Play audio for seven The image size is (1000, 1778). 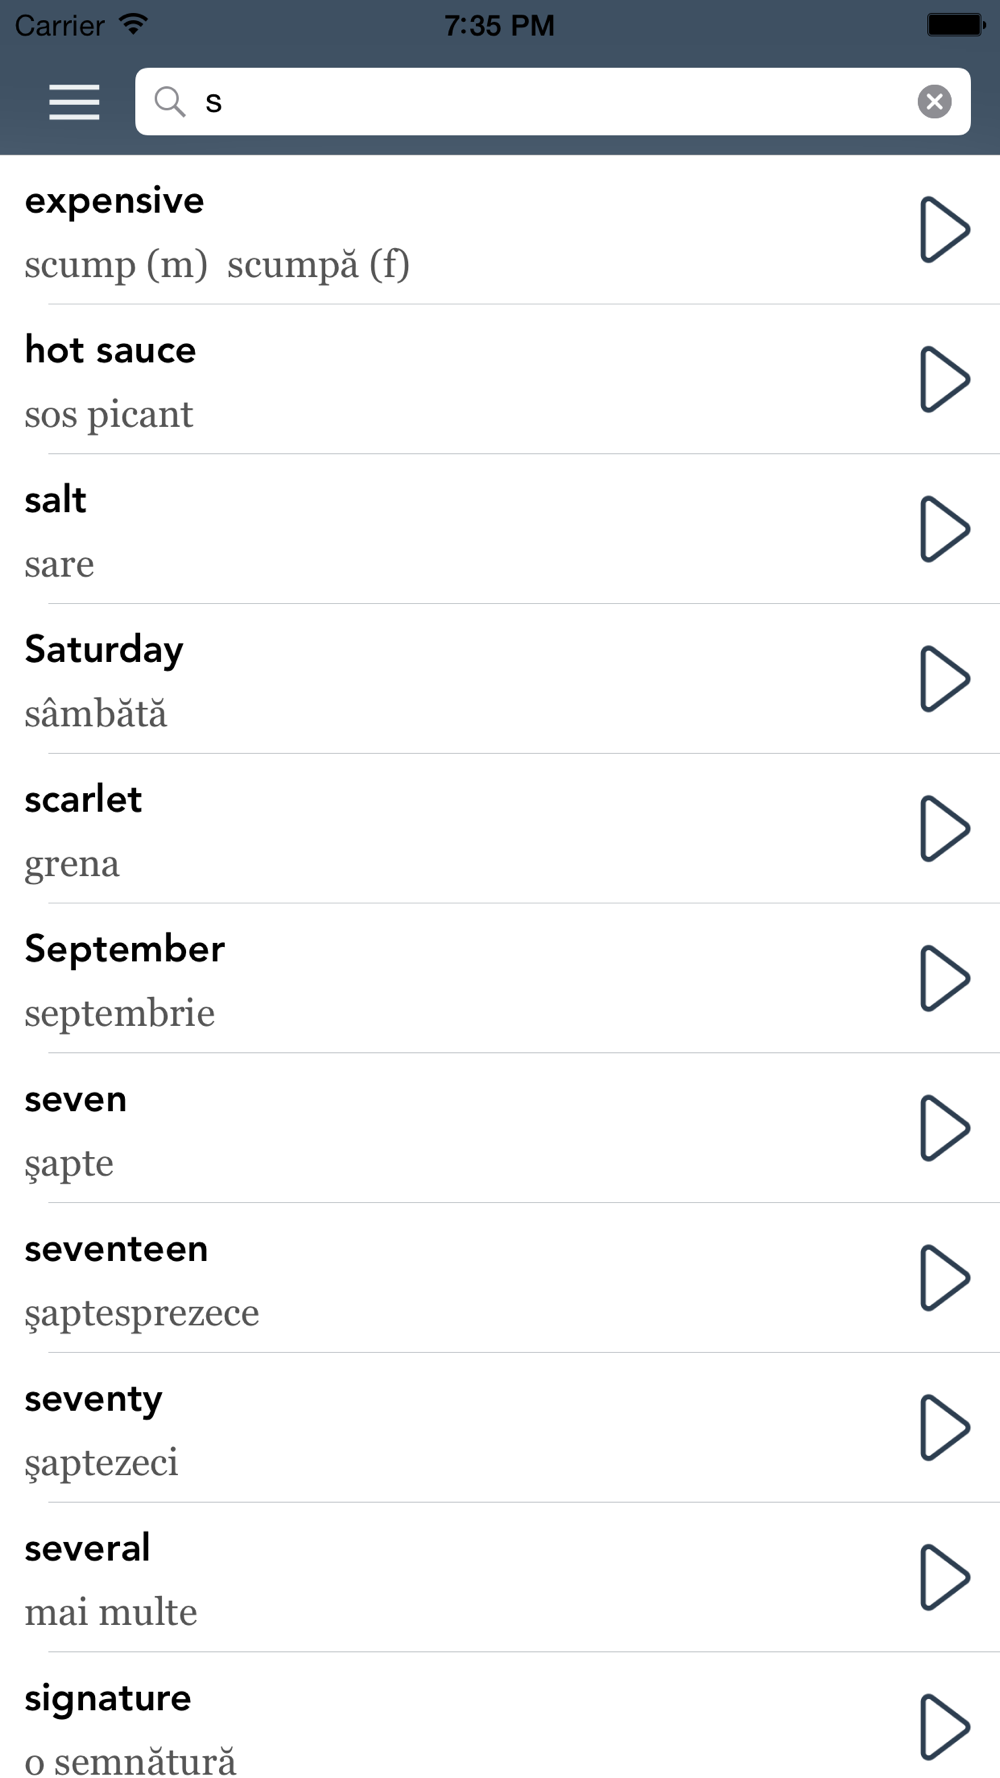pos(944,1128)
